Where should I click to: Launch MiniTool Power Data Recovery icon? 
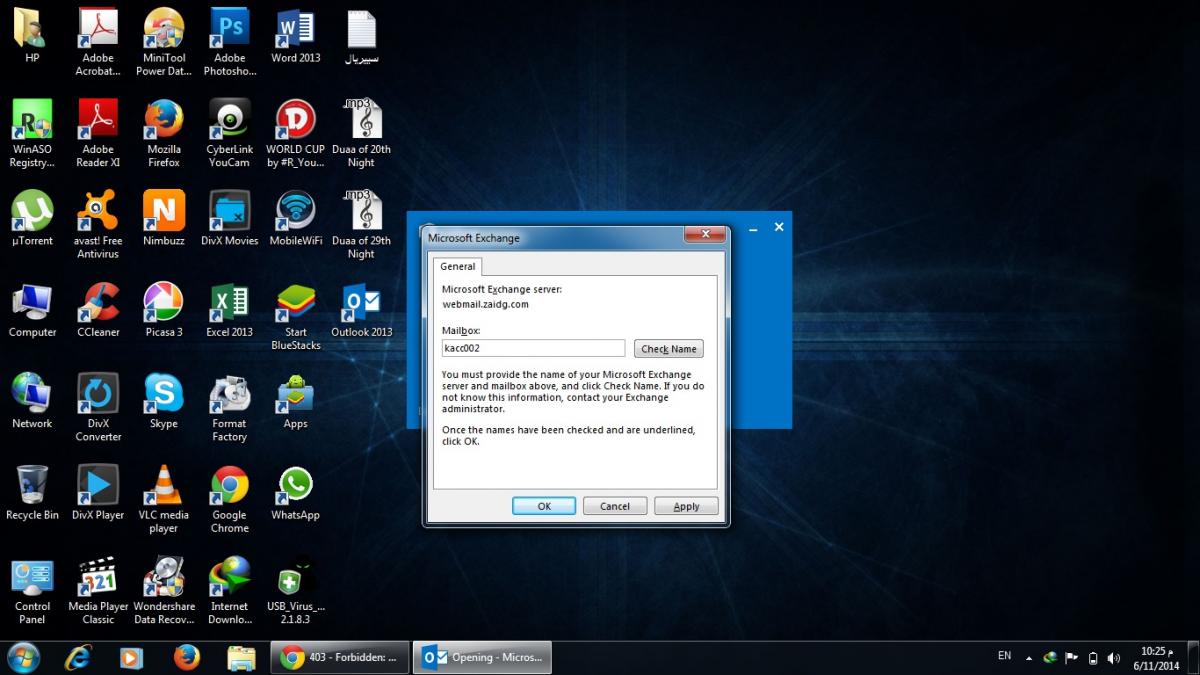(x=164, y=42)
